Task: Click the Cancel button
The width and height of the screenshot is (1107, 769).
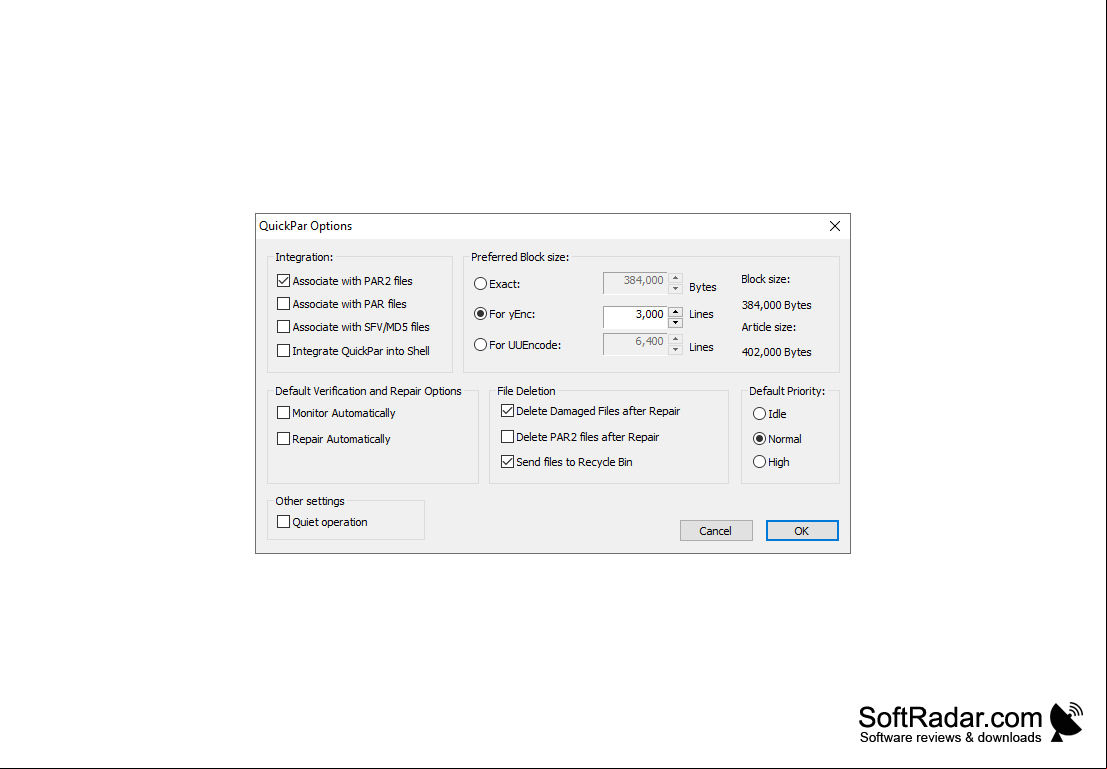Action: pos(716,531)
